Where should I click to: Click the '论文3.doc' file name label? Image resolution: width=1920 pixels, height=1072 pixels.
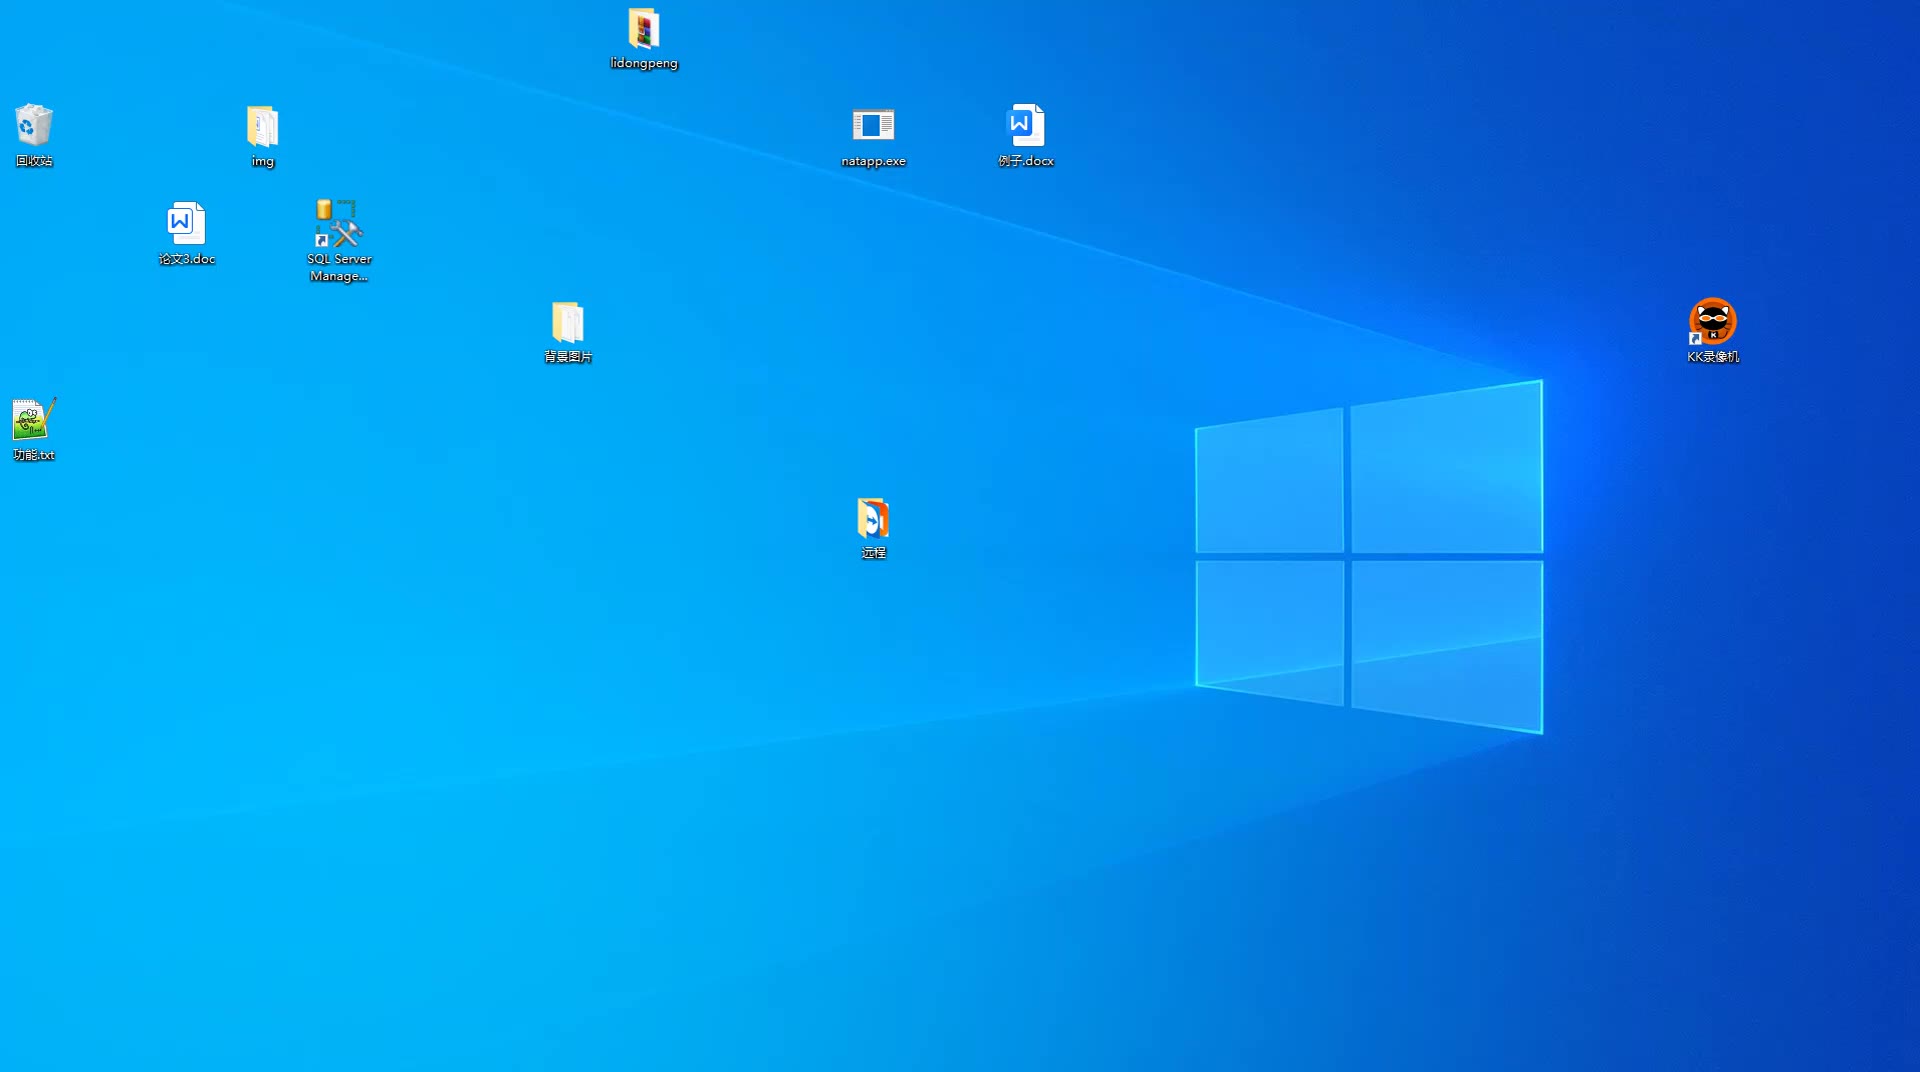(187, 259)
